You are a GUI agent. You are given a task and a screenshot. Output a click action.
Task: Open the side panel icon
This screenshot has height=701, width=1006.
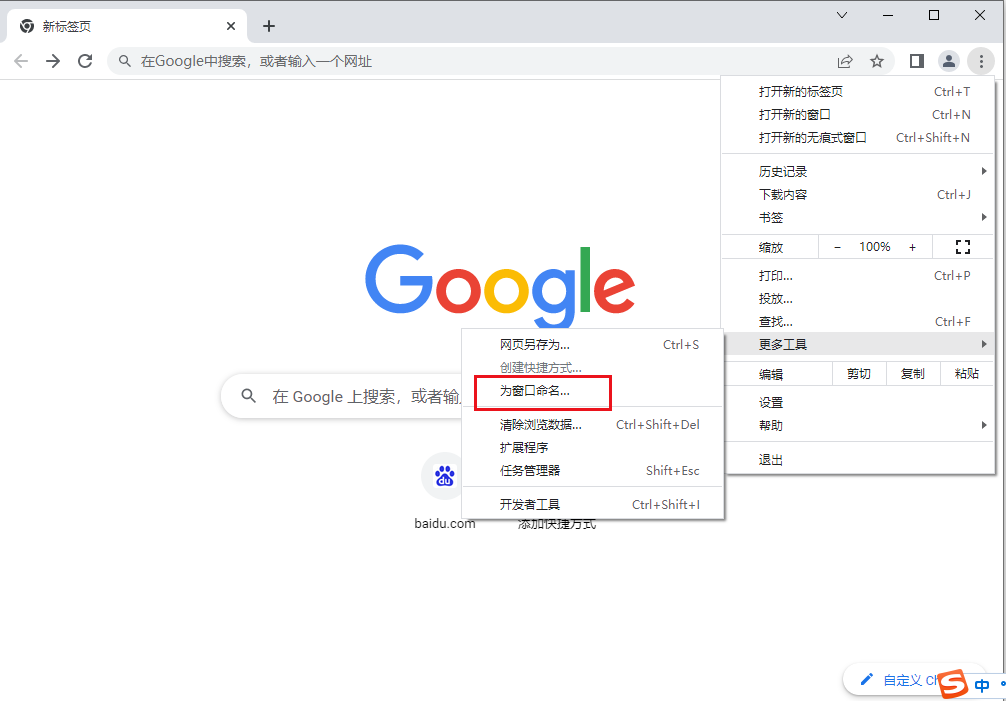pos(916,61)
